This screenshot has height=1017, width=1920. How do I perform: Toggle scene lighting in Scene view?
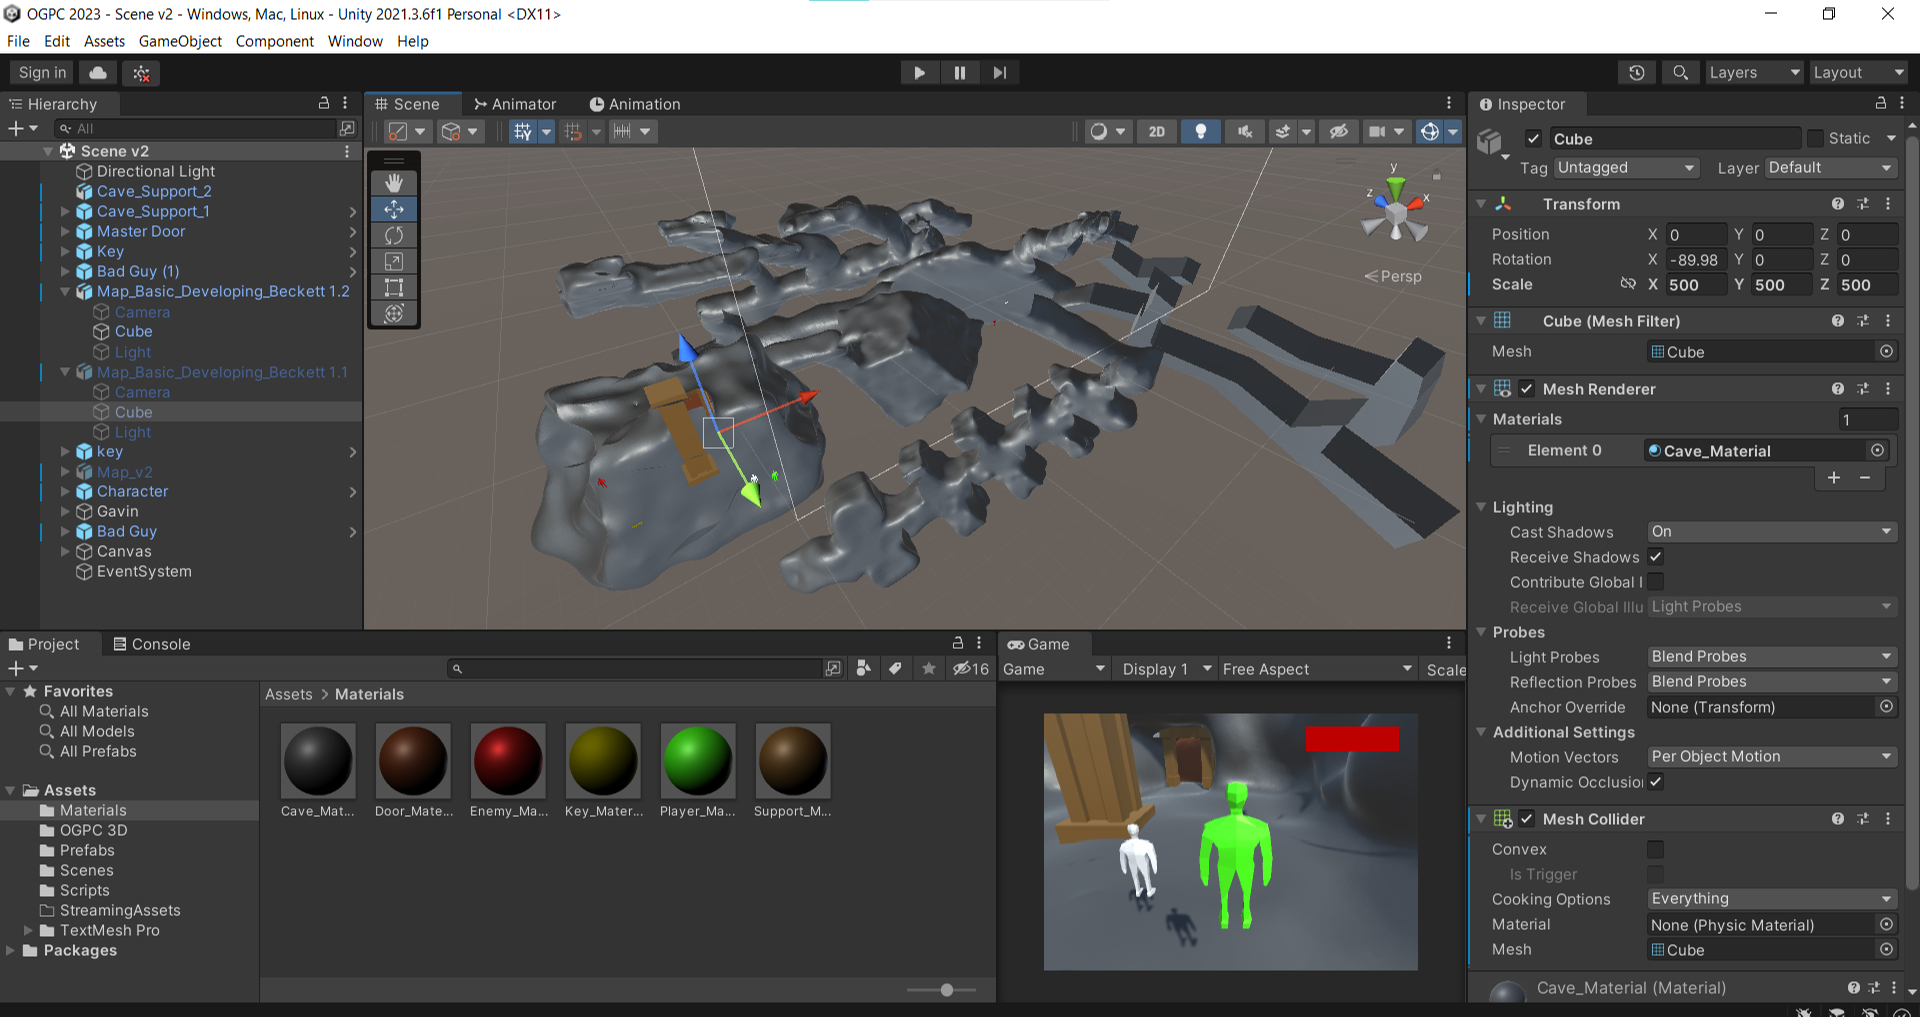[1200, 131]
